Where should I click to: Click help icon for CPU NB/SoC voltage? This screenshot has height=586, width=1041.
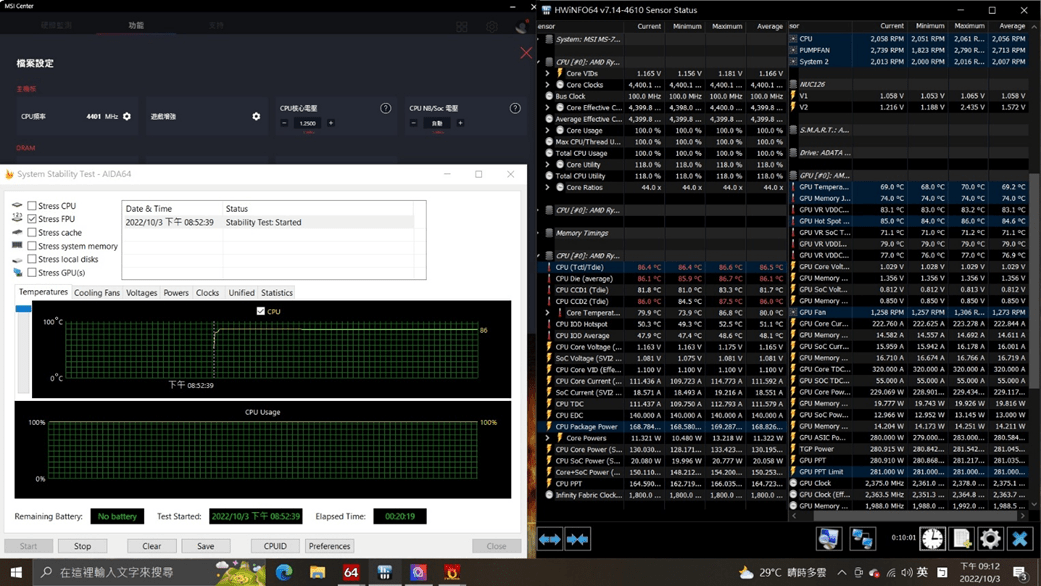[x=515, y=108]
